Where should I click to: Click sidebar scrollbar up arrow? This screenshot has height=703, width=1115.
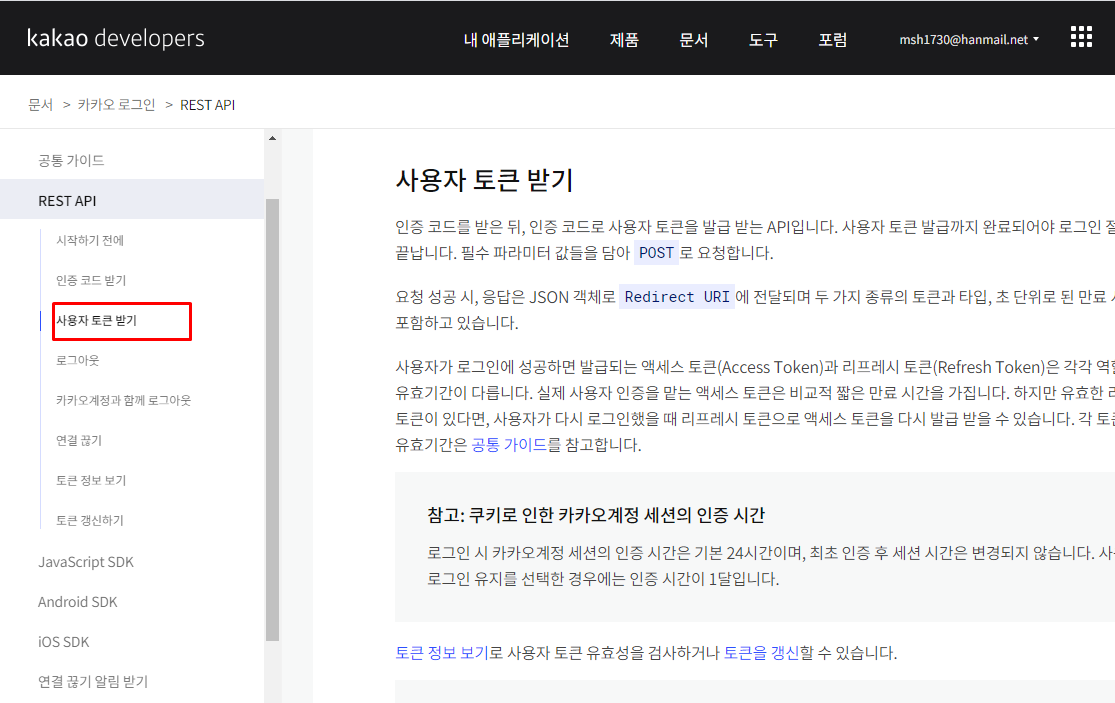272,138
